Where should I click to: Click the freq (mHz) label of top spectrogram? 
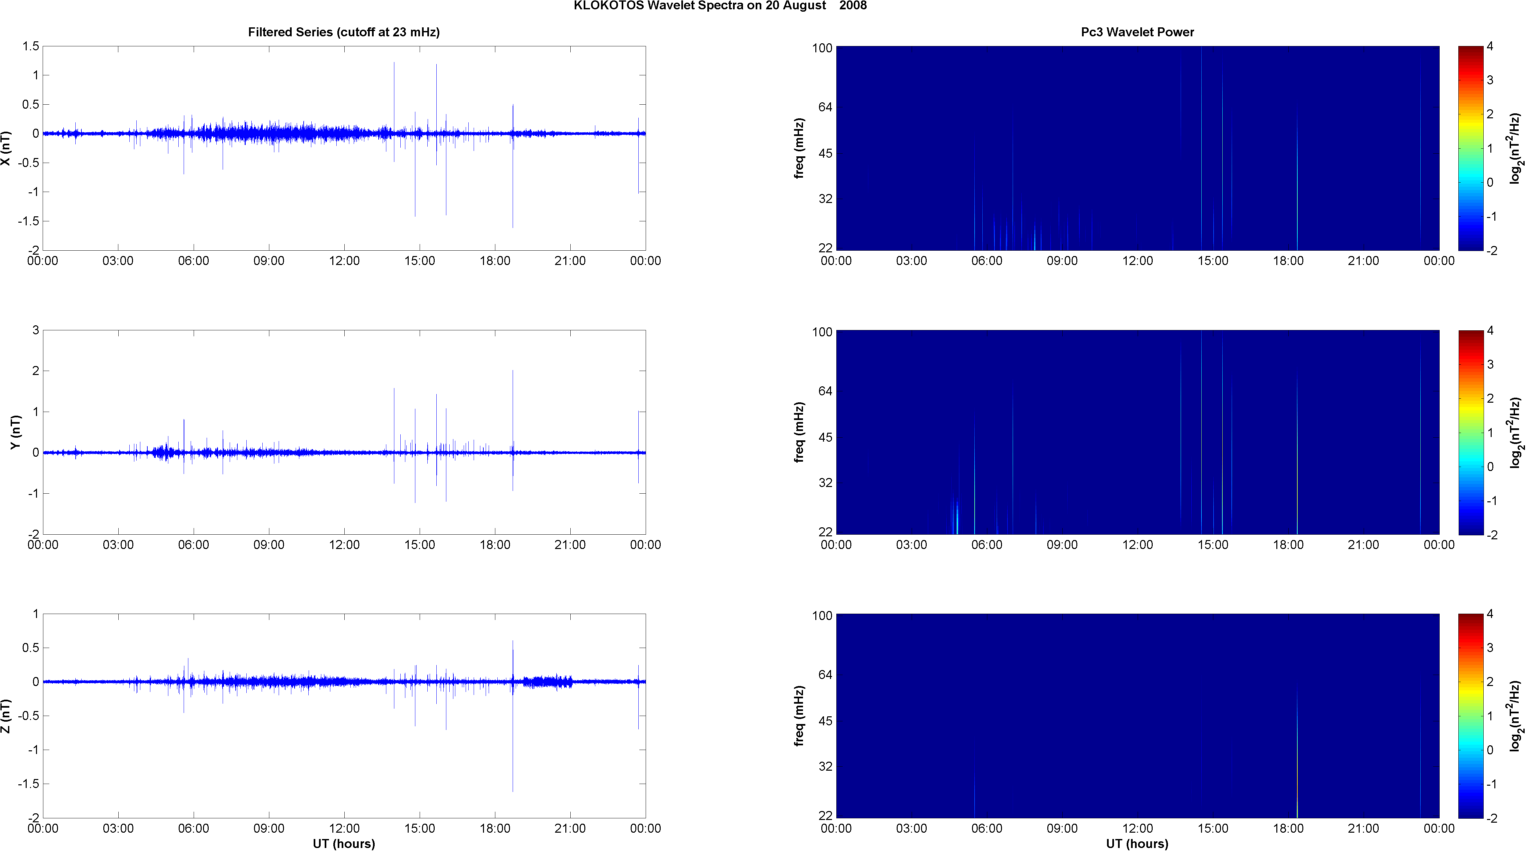point(800,148)
